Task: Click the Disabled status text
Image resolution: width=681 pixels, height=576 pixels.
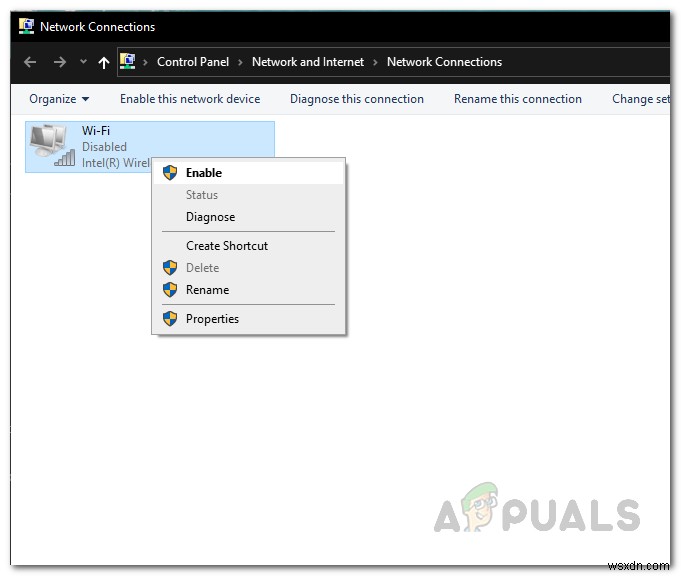Action: click(x=104, y=147)
